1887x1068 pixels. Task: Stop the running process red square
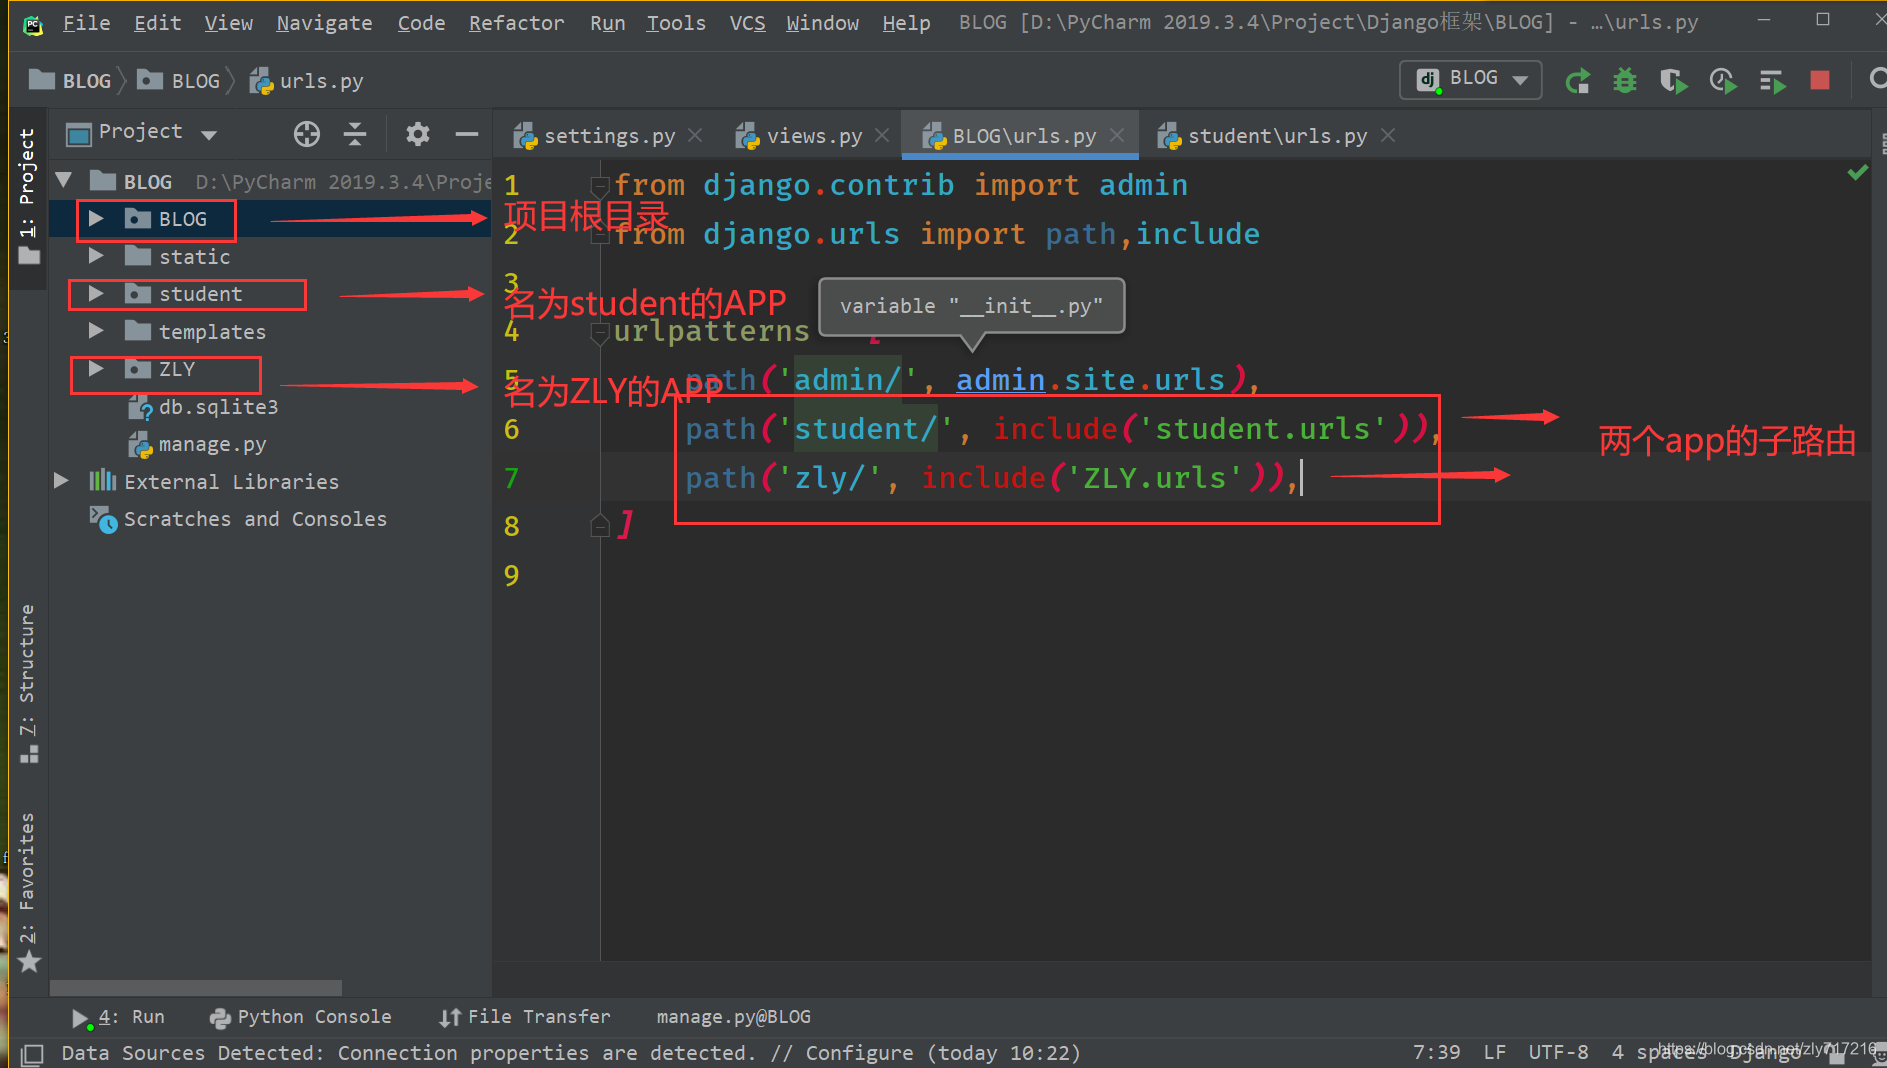click(x=1820, y=81)
